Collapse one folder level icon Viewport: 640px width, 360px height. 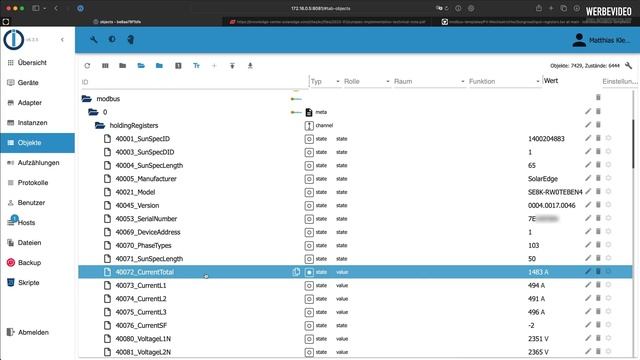[159, 66]
